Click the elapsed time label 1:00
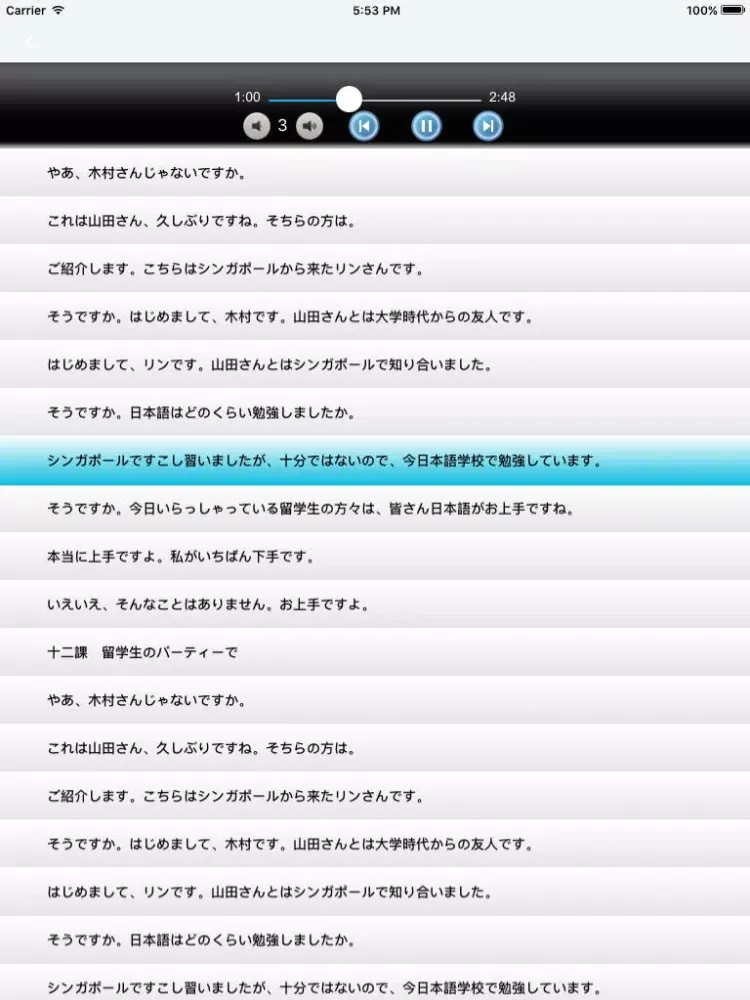The height and width of the screenshot is (1000, 750). (x=247, y=97)
